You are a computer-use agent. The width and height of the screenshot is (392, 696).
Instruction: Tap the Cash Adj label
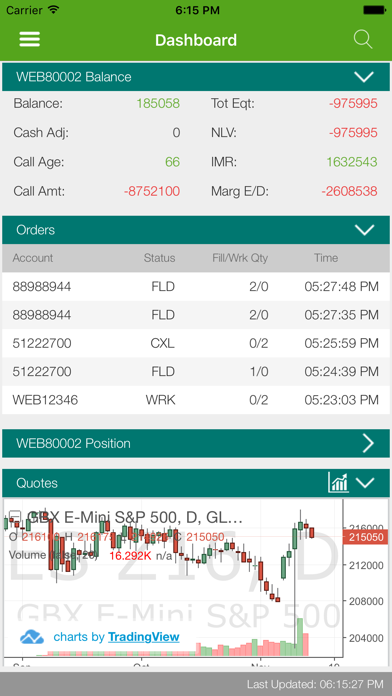point(41,133)
